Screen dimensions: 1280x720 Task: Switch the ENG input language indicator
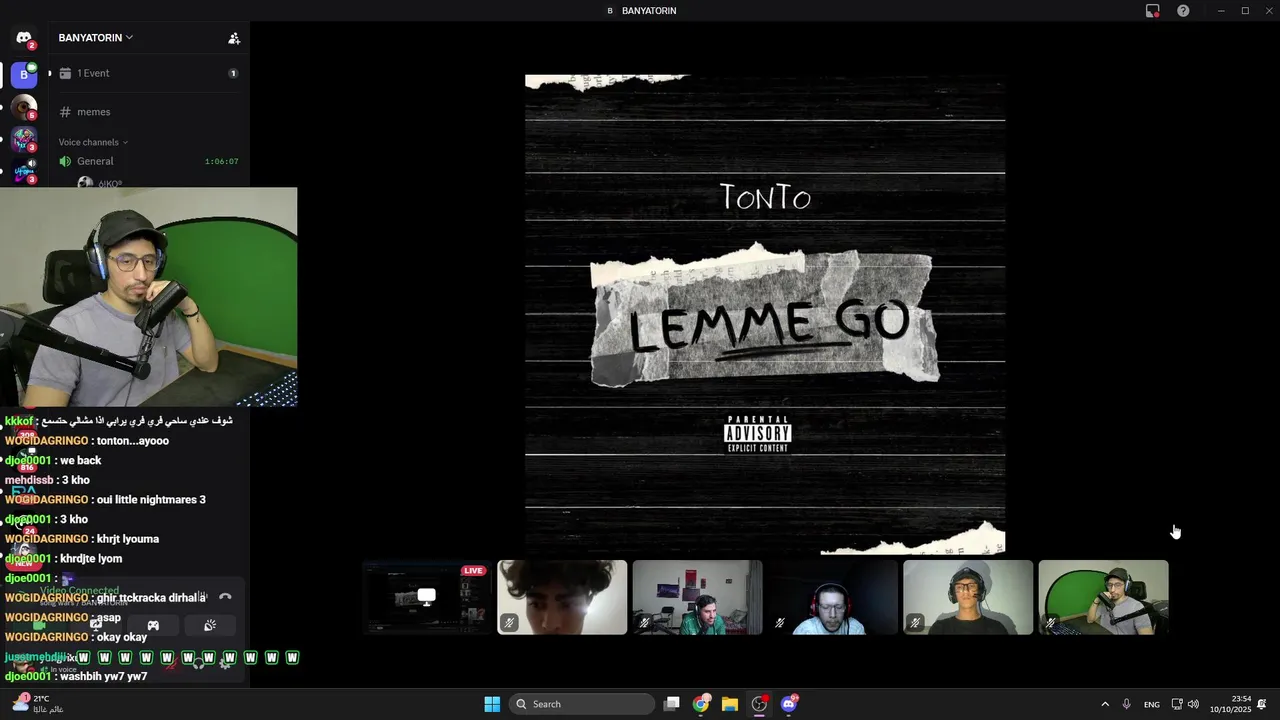pyautogui.click(x=1152, y=705)
